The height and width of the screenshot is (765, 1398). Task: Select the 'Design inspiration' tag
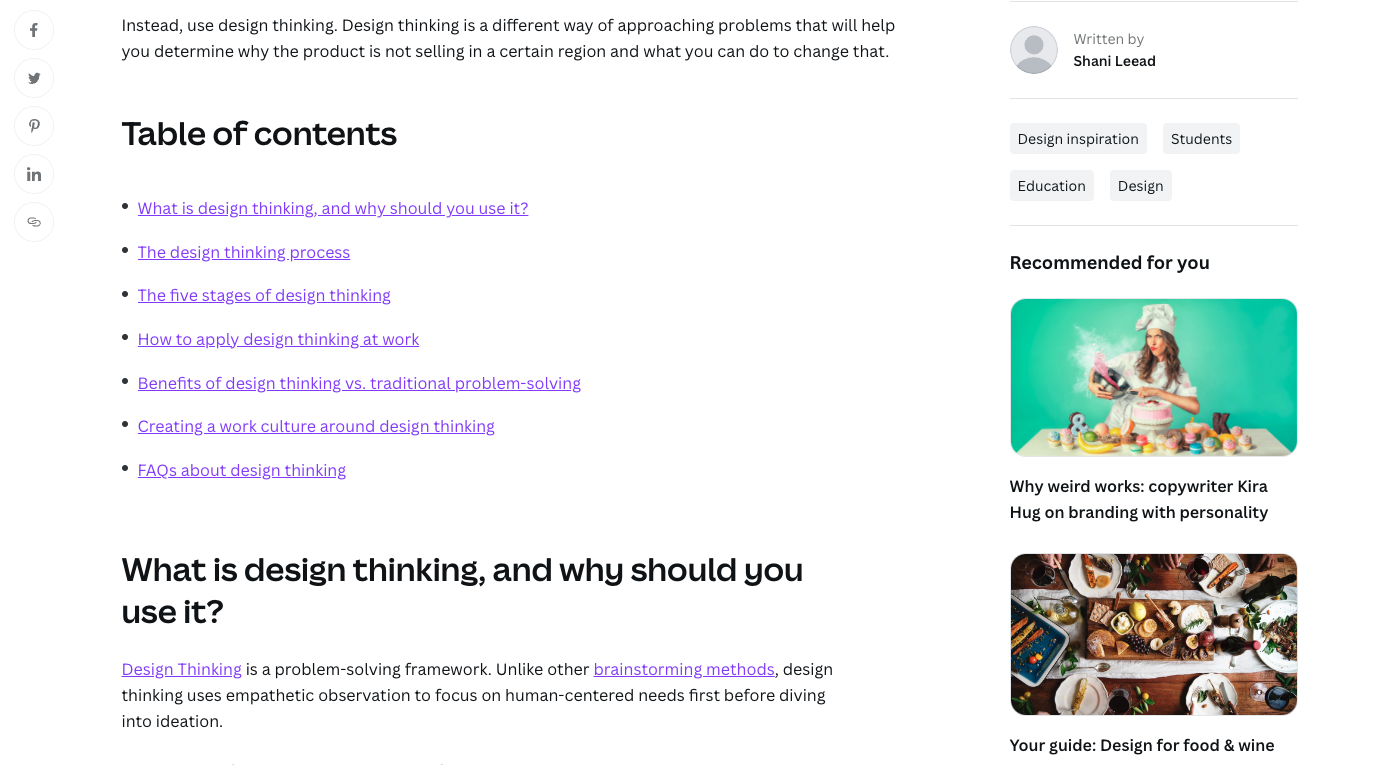(1077, 139)
